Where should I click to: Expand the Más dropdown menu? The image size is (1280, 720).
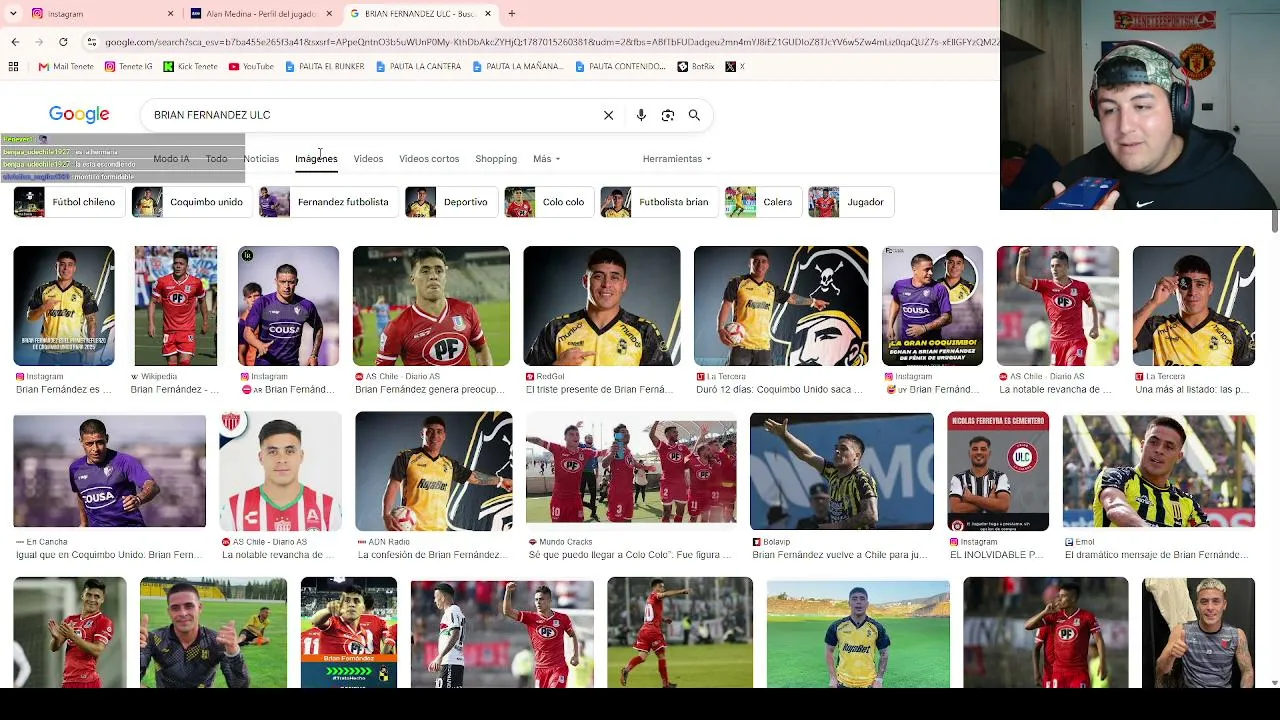(546, 159)
